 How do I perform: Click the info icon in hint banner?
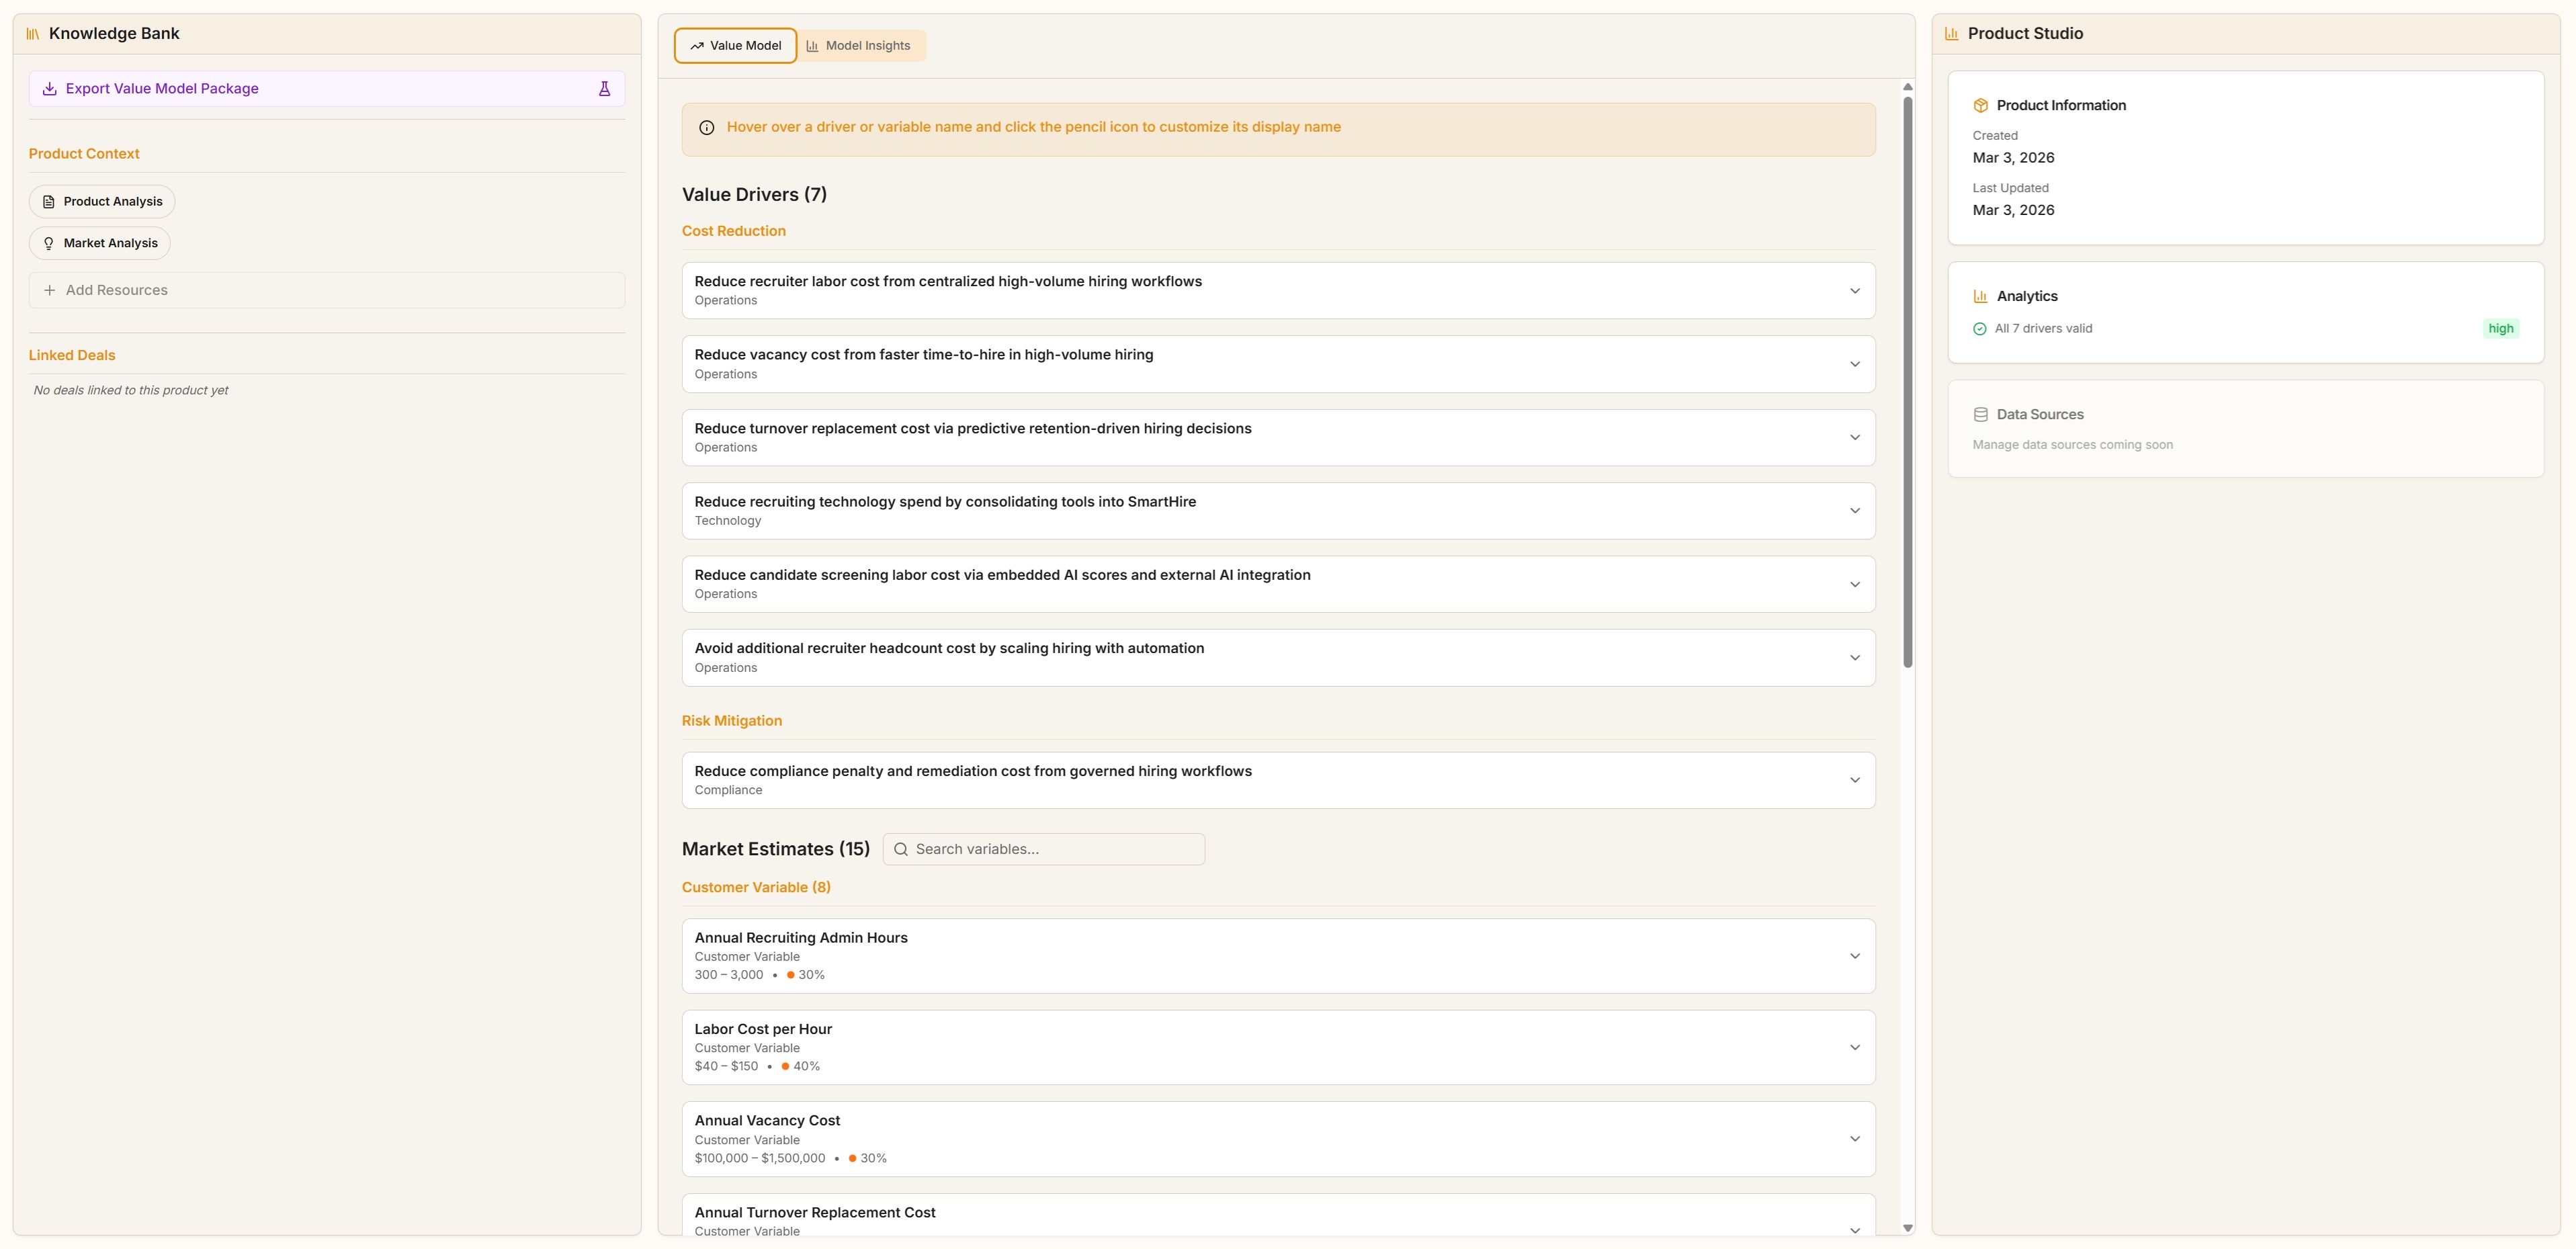[x=707, y=128]
